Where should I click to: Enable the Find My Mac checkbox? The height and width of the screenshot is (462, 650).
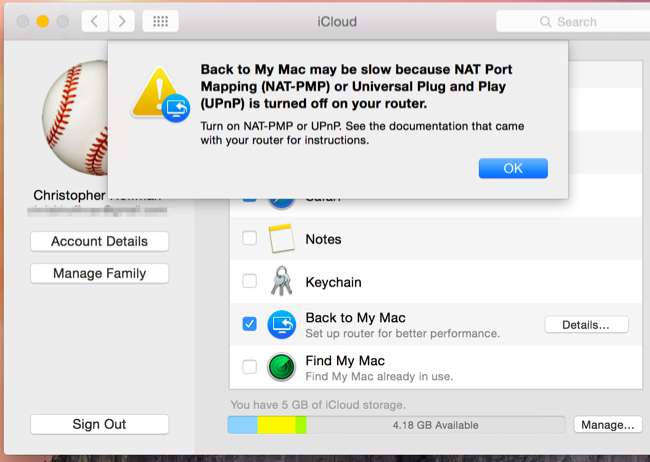(249, 367)
